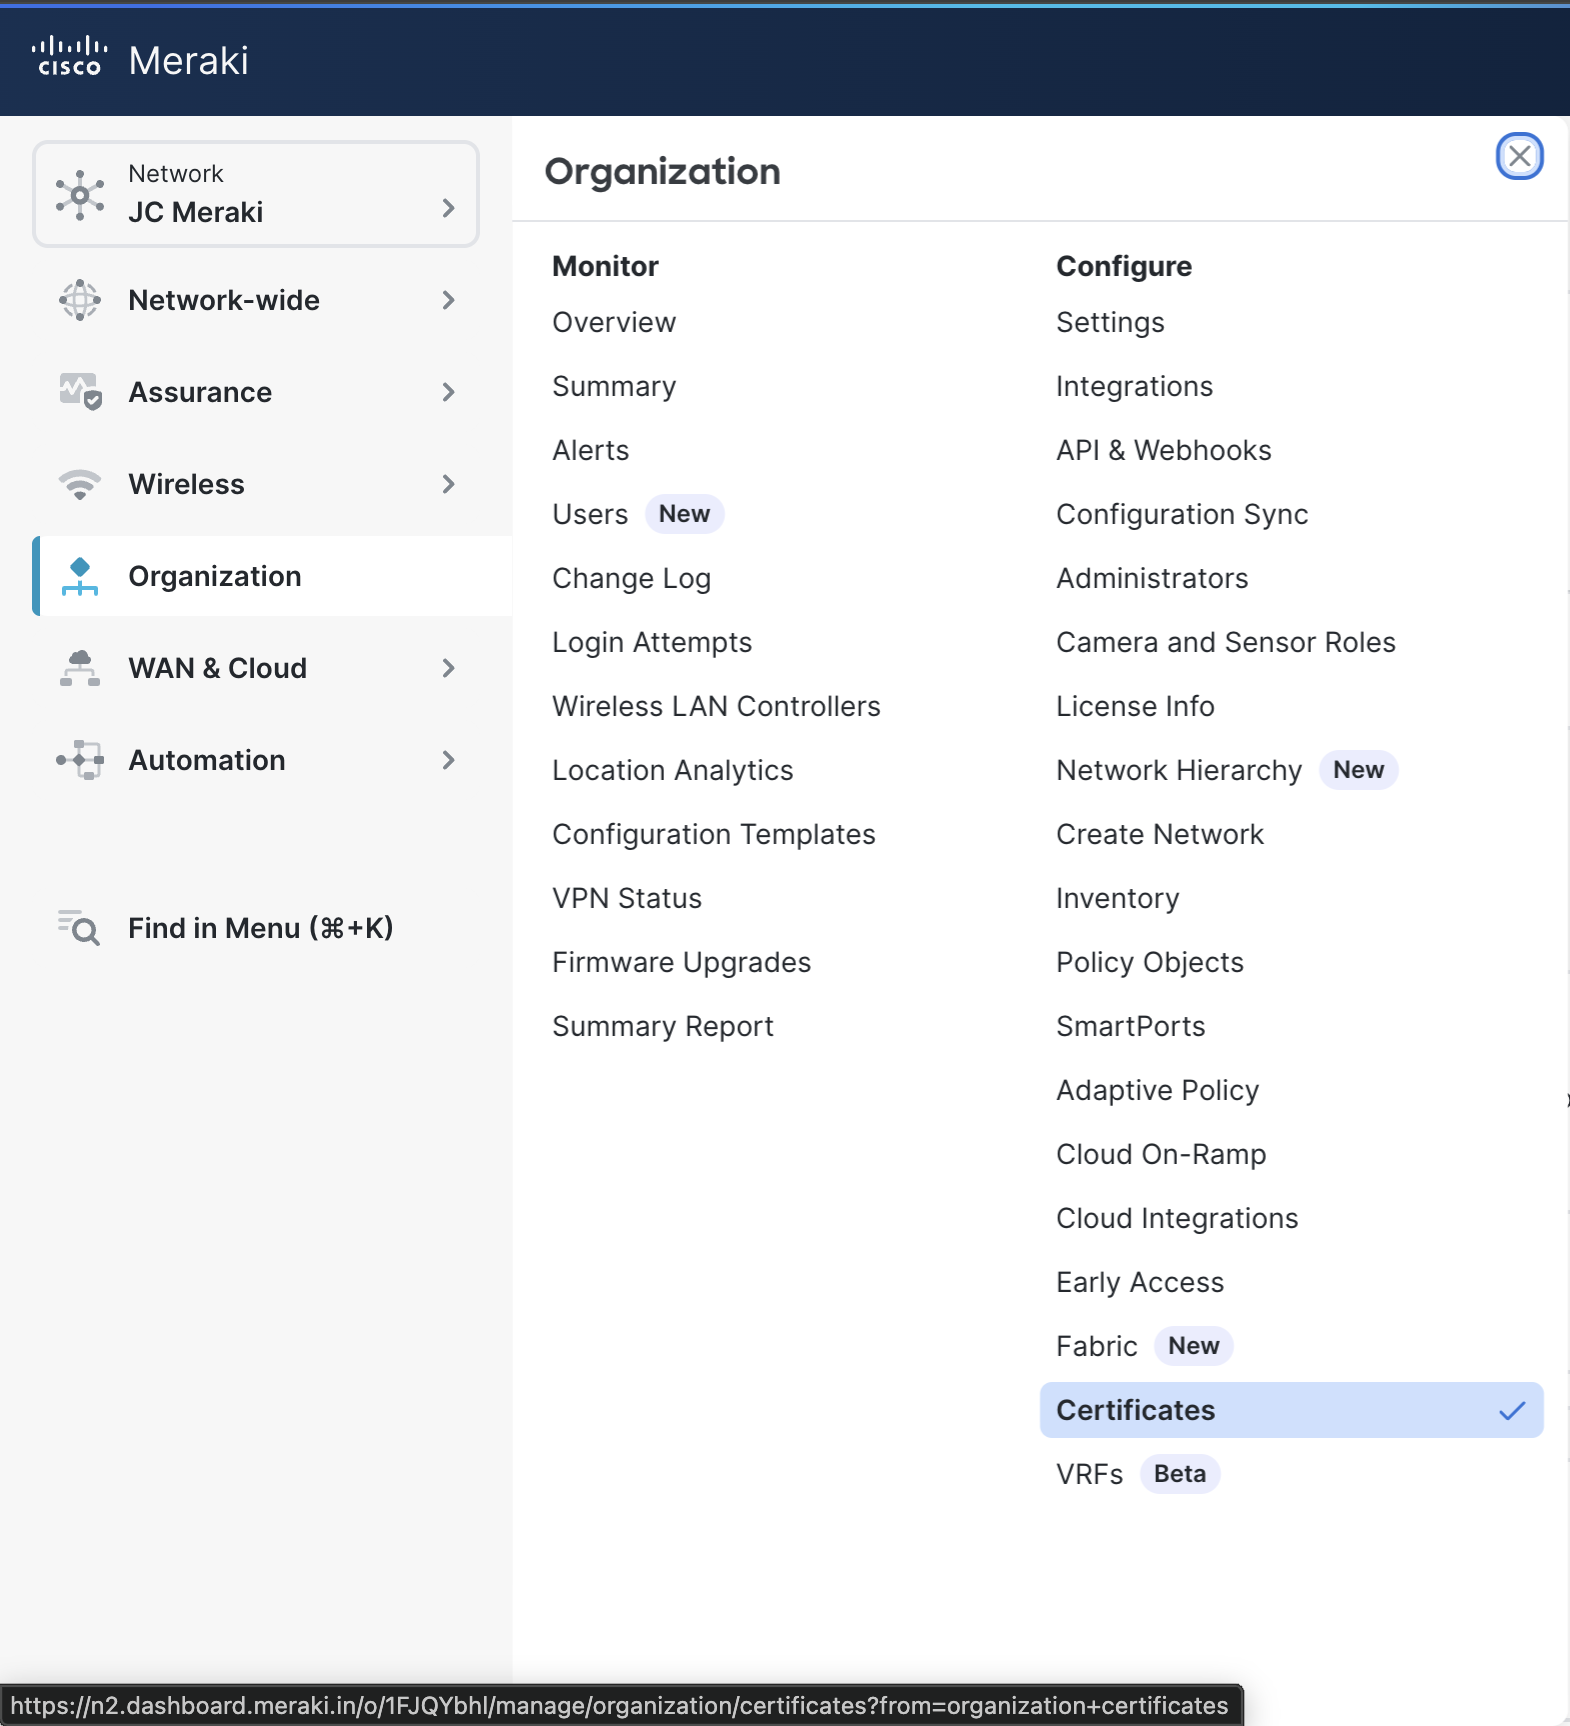The image size is (1570, 1726).
Task: Click the Wireless wifi icon
Action: click(80, 484)
